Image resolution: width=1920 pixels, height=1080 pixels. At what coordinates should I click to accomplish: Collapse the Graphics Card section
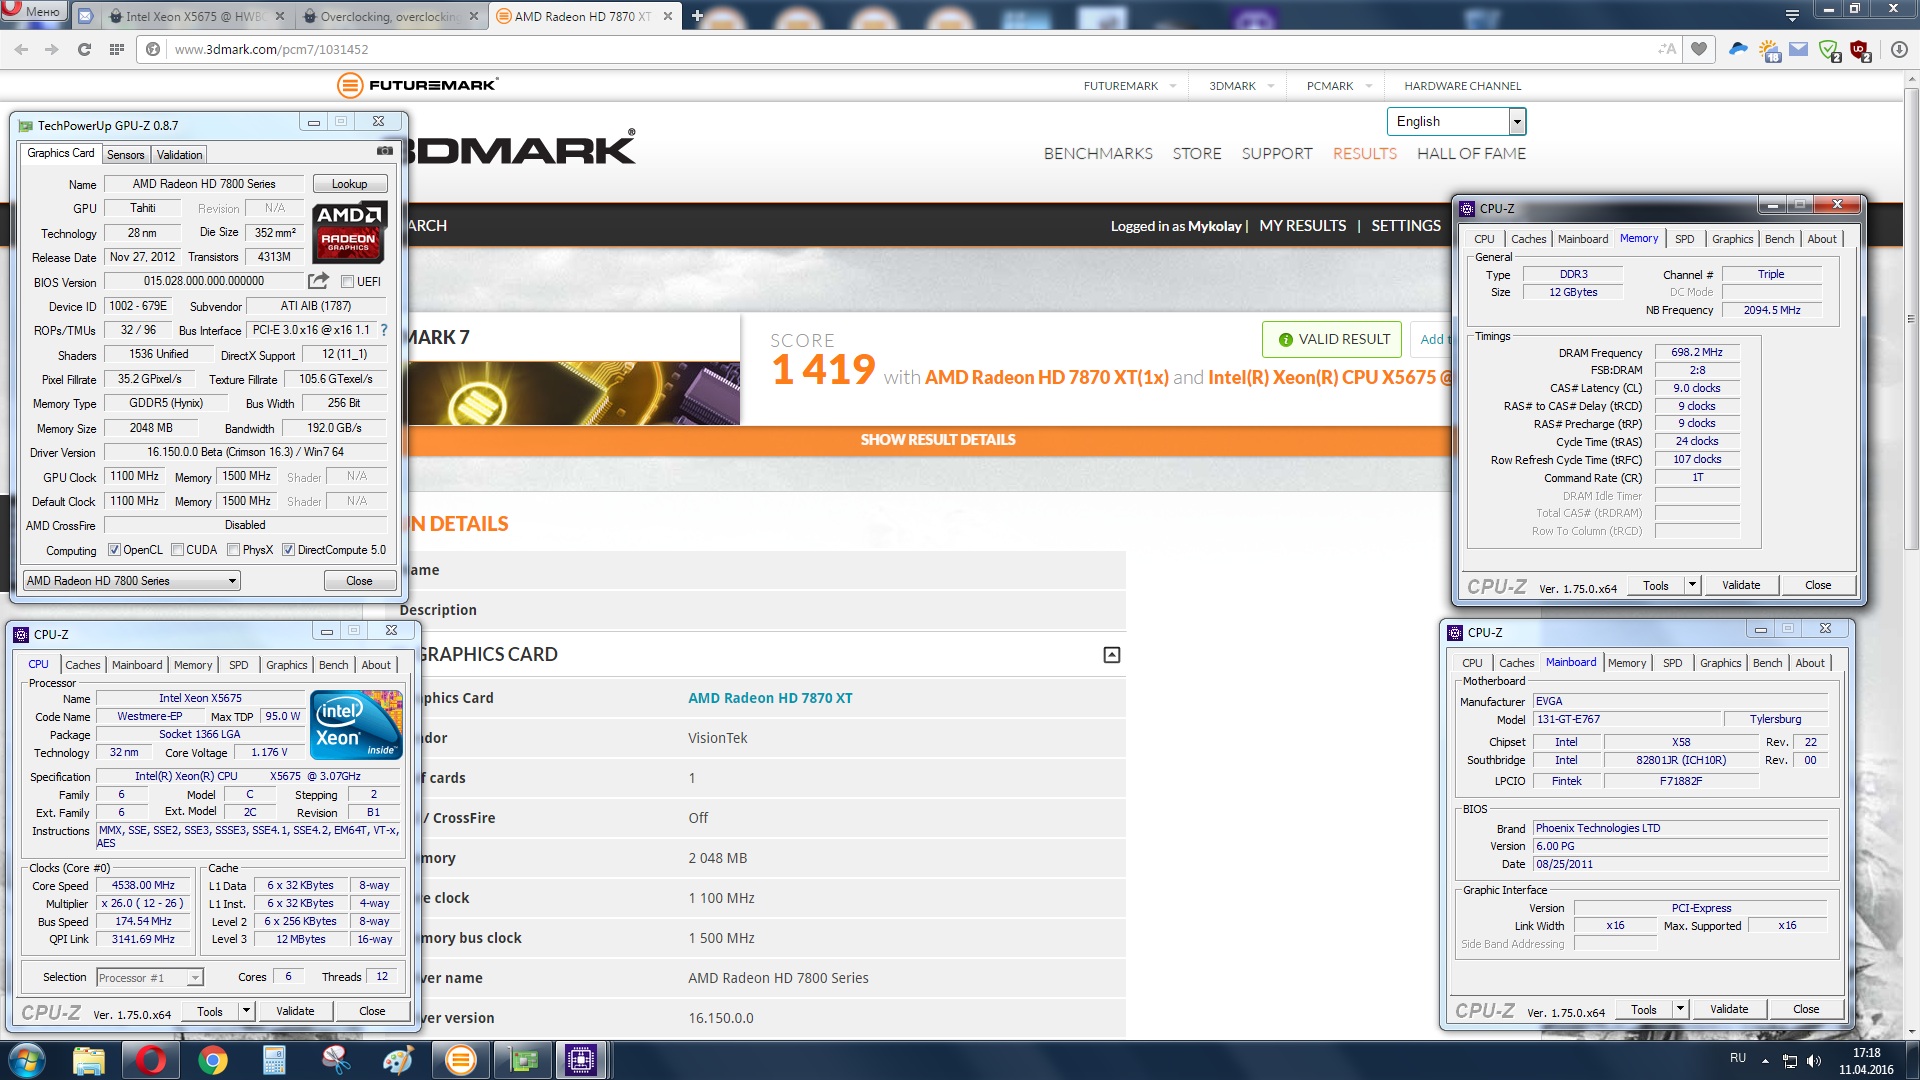coord(1111,655)
